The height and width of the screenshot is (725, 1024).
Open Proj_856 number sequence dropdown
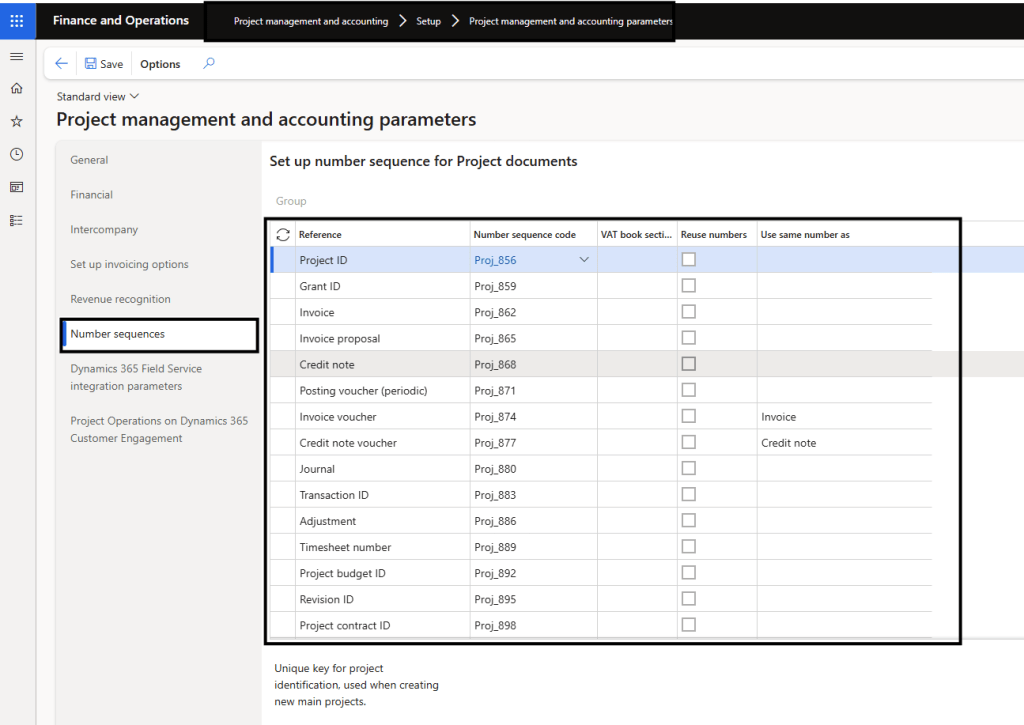pyautogui.click(x=585, y=260)
